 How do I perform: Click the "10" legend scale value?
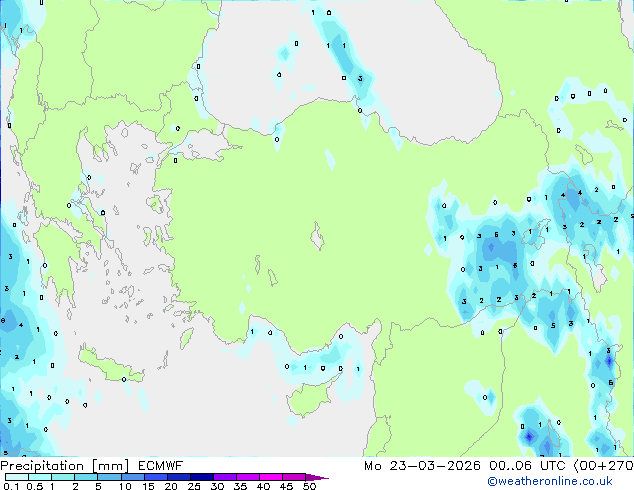pos(125,486)
